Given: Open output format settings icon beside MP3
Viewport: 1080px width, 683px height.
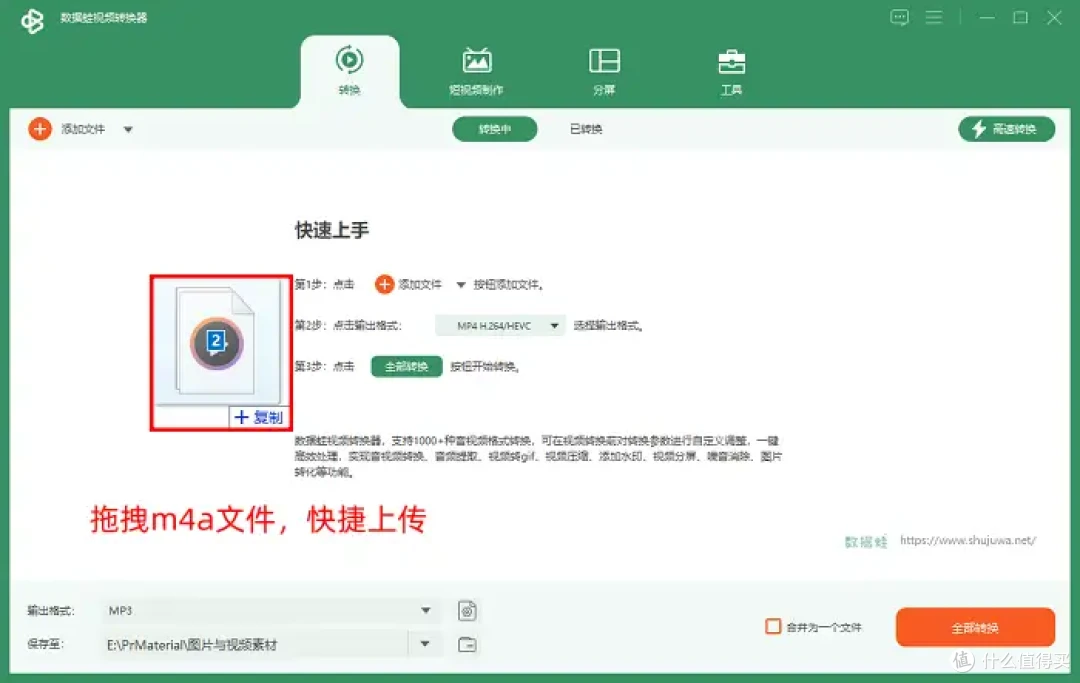Looking at the screenshot, I should click(x=467, y=611).
